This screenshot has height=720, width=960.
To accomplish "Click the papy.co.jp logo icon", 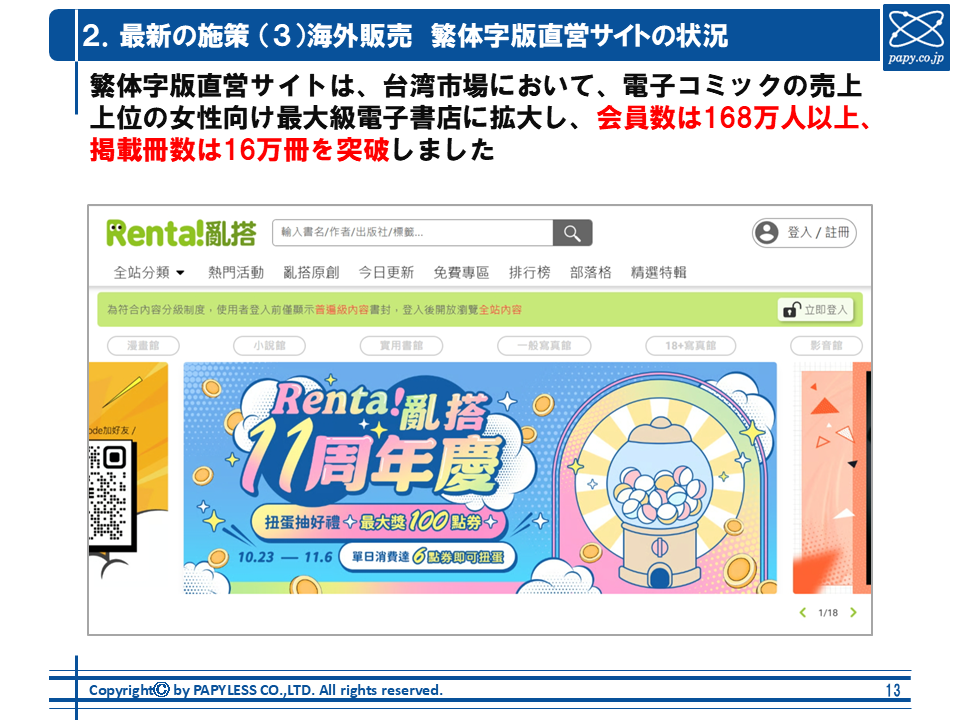I will pos(916,37).
